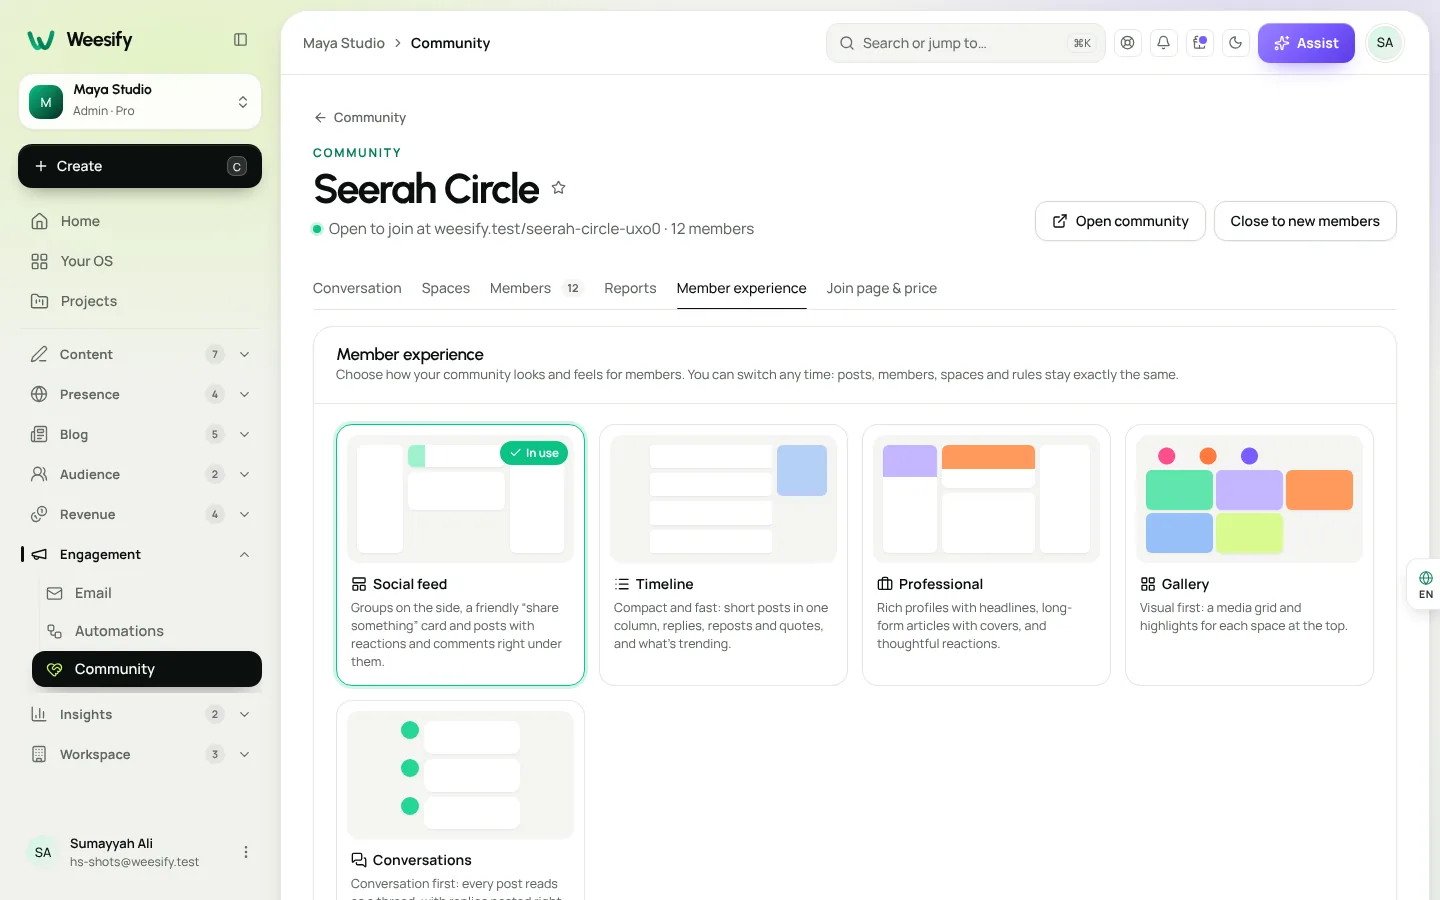Click the Assist button
This screenshot has height=900, width=1440.
pyautogui.click(x=1306, y=43)
